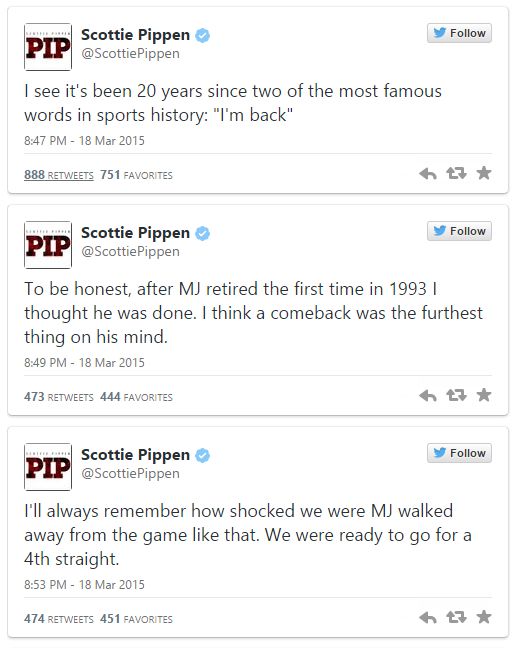
Task: Retweet the "I'm back" tweet
Action: [x=456, y=173]
